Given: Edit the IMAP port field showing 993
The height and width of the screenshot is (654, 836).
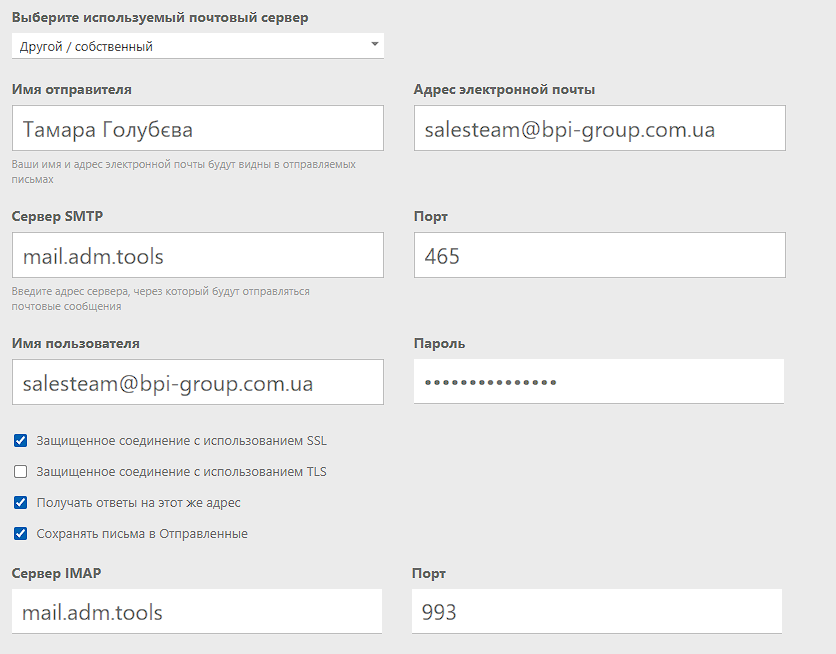Looking at the screenshot, I should tap(597, 611).
